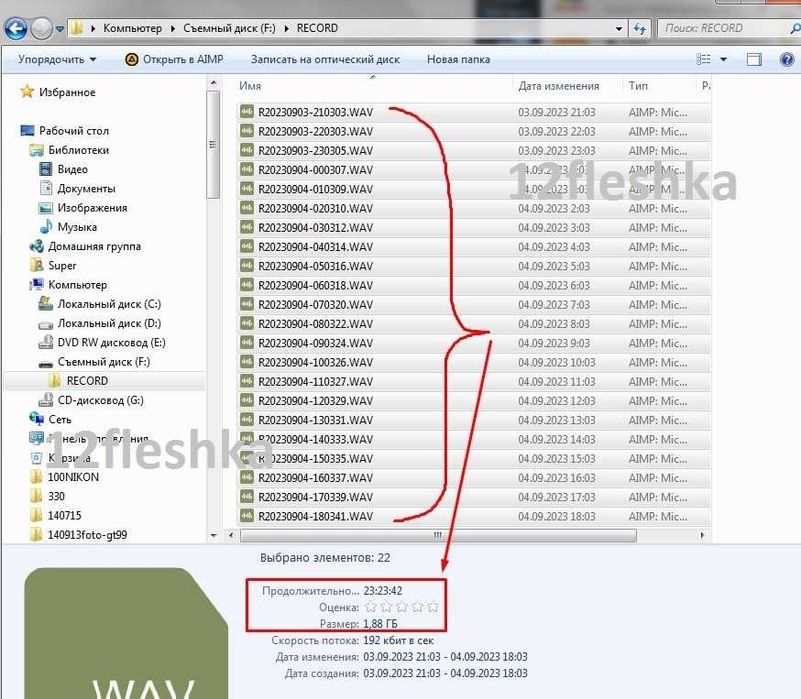Select the Изображения library
The width and height of the screenshot is (801, 699).
click(x=83, y=208)
